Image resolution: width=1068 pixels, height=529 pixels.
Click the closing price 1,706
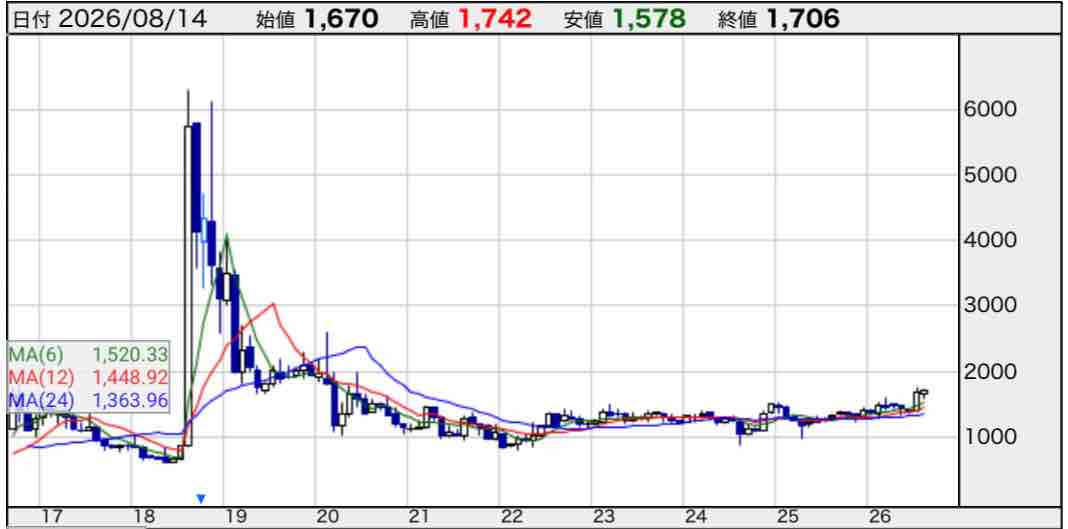802,20
